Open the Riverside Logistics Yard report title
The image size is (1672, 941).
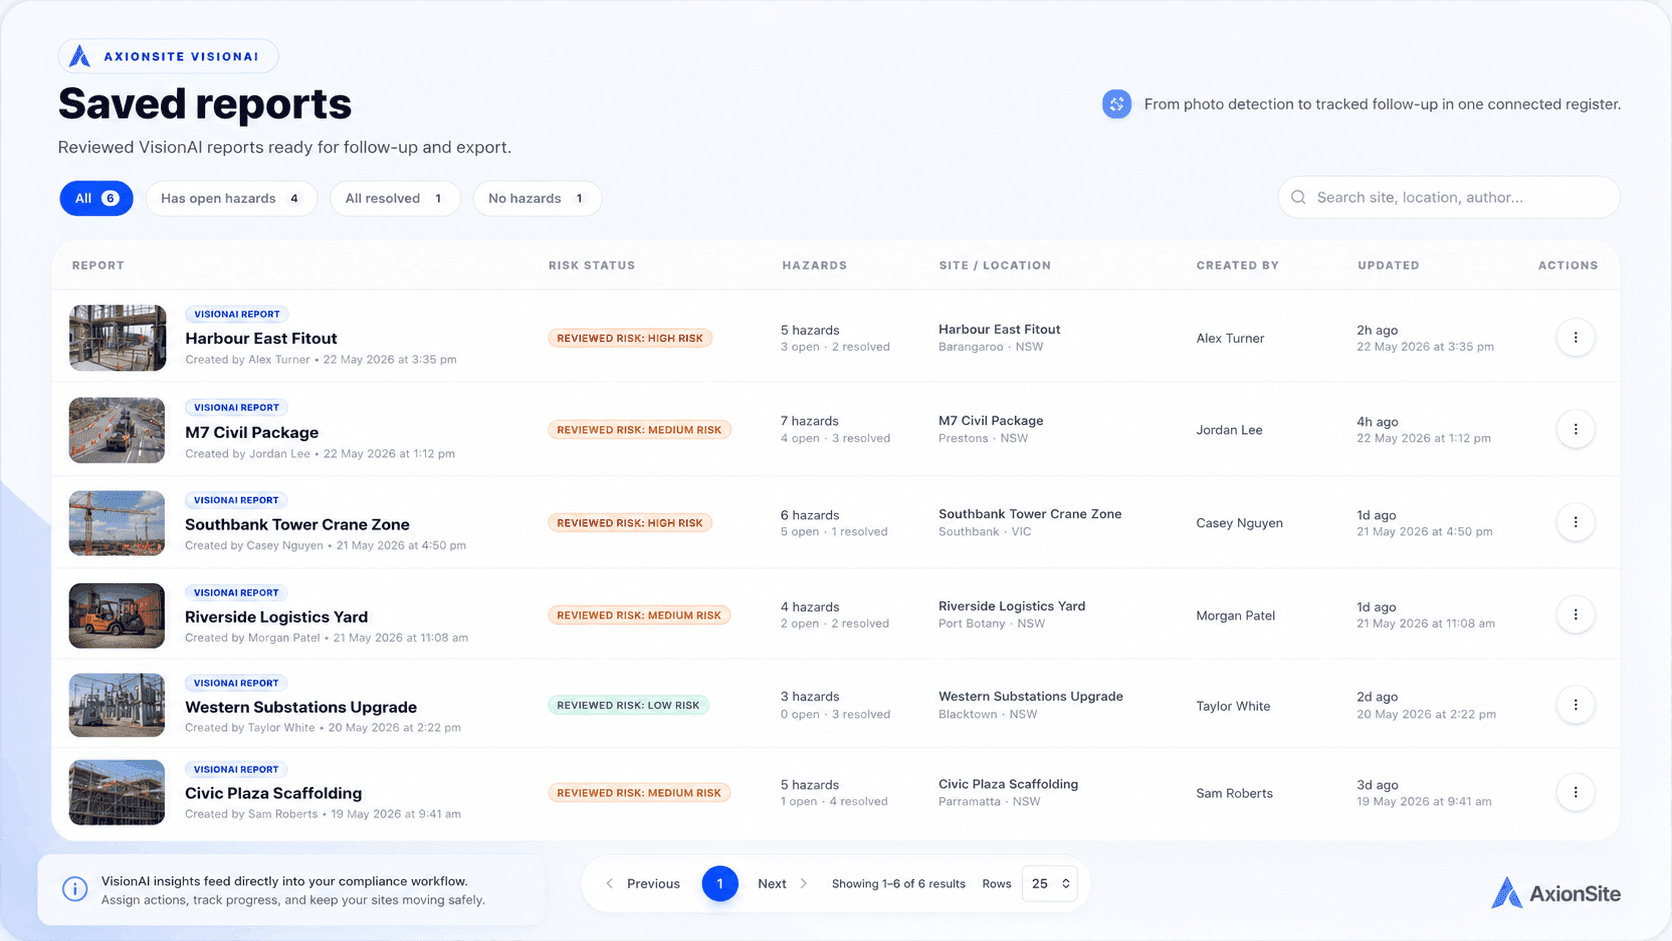click(x=276, y=617)
